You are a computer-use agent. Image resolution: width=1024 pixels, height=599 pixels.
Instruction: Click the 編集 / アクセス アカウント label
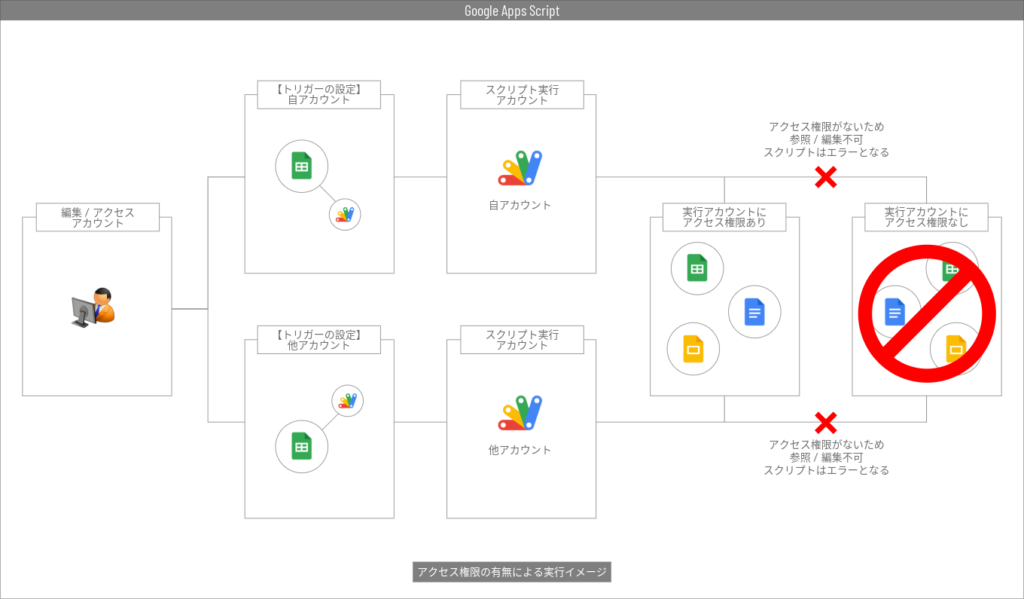pos(96,217)
